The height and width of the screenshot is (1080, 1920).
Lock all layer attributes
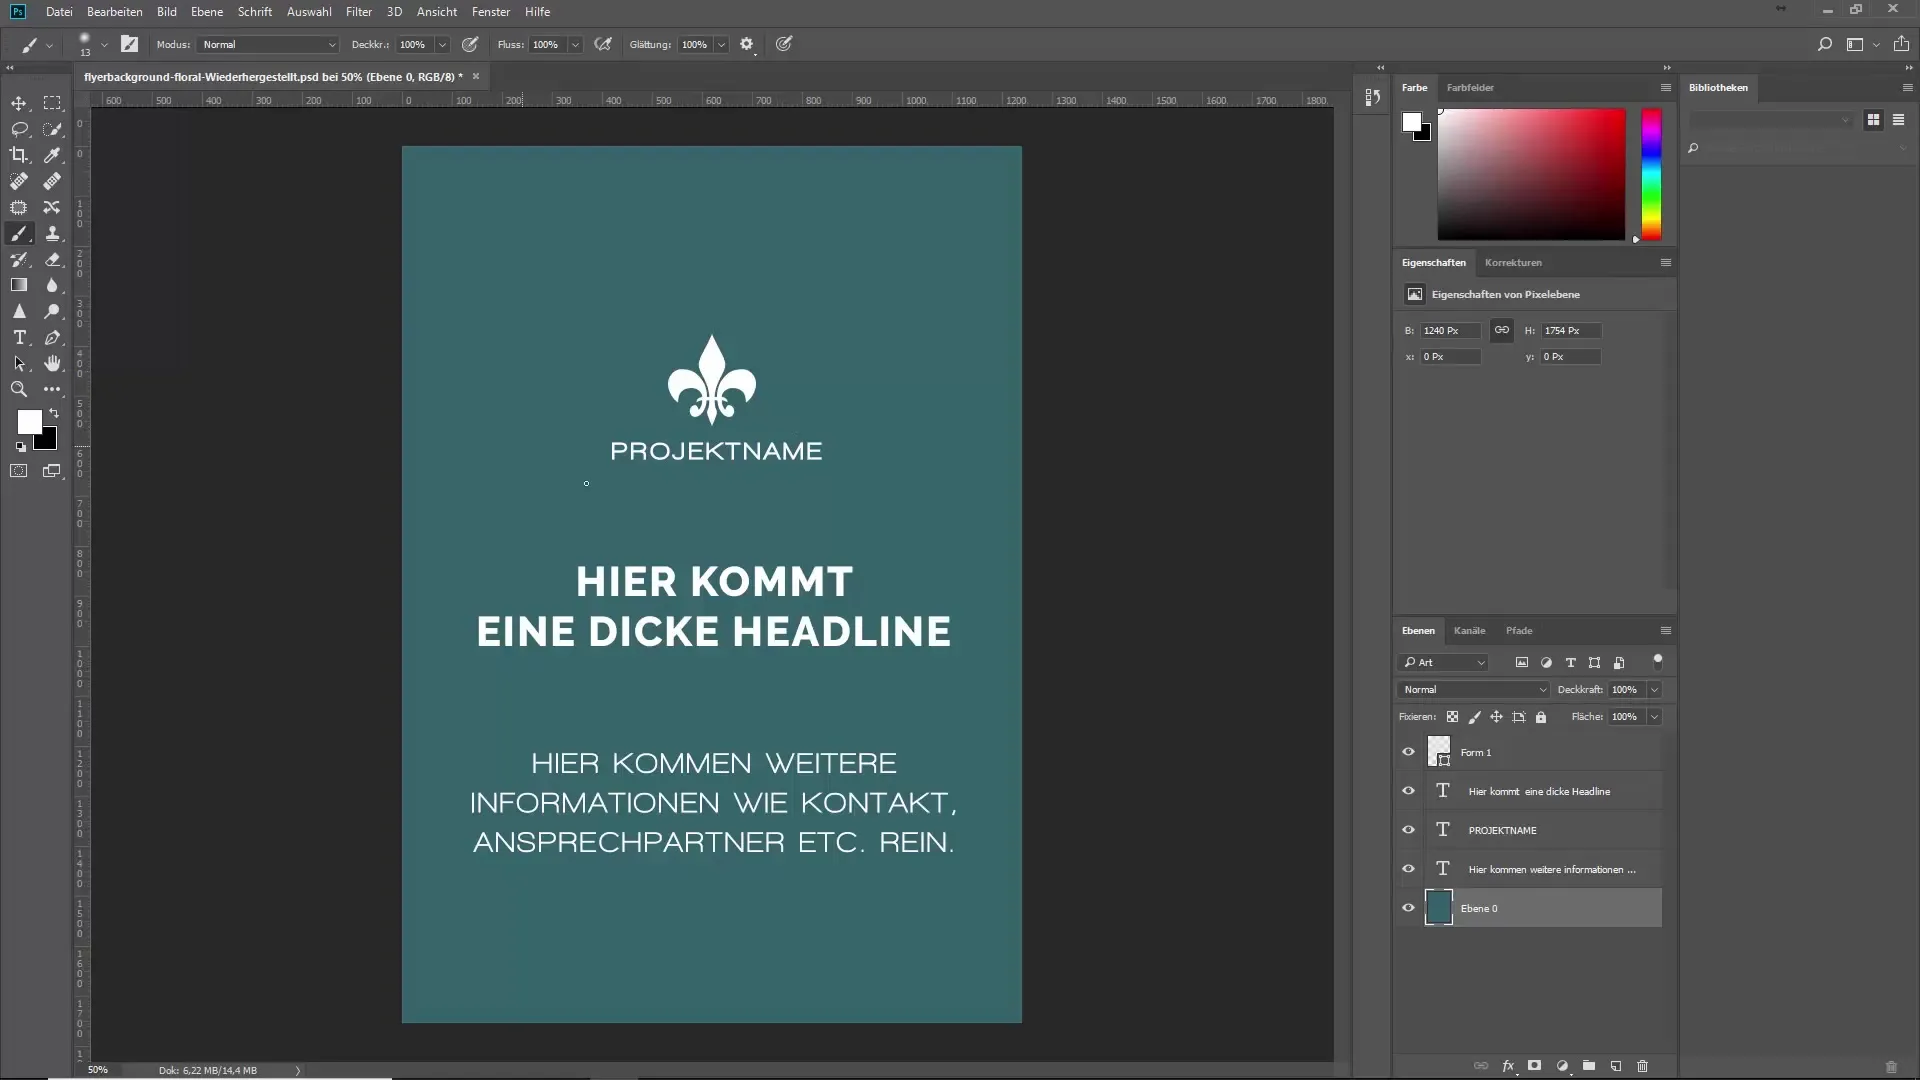[x=1541, y=717]
